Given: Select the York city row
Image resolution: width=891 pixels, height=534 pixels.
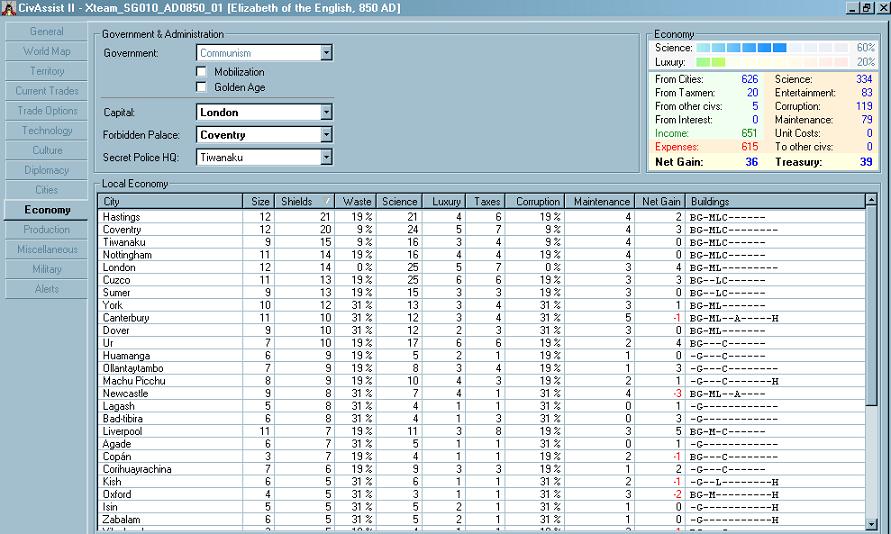Looking at the screenshot, I should pos(481,305).
